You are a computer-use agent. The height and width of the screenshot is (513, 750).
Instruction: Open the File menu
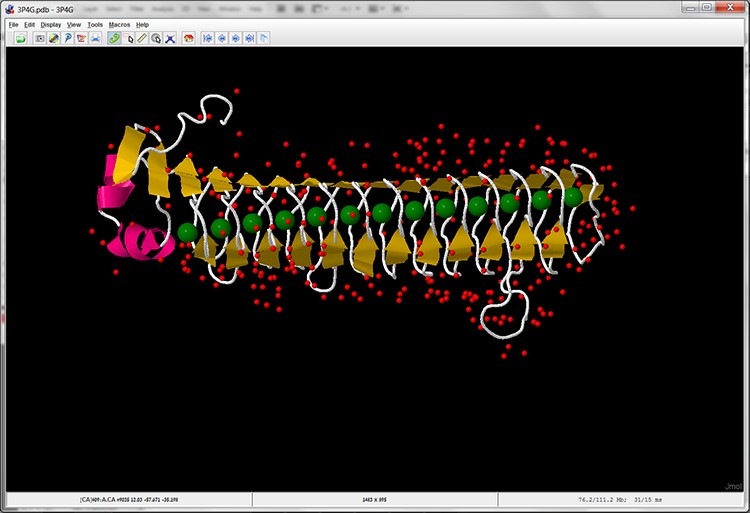(13, 24)
